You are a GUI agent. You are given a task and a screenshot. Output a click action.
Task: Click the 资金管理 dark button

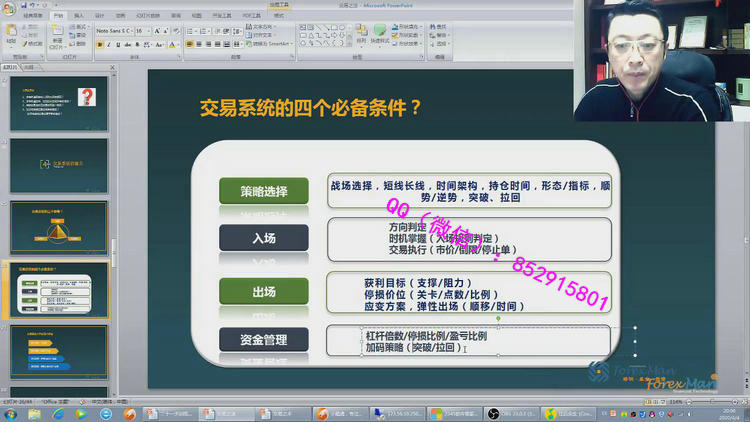[264, 340]
